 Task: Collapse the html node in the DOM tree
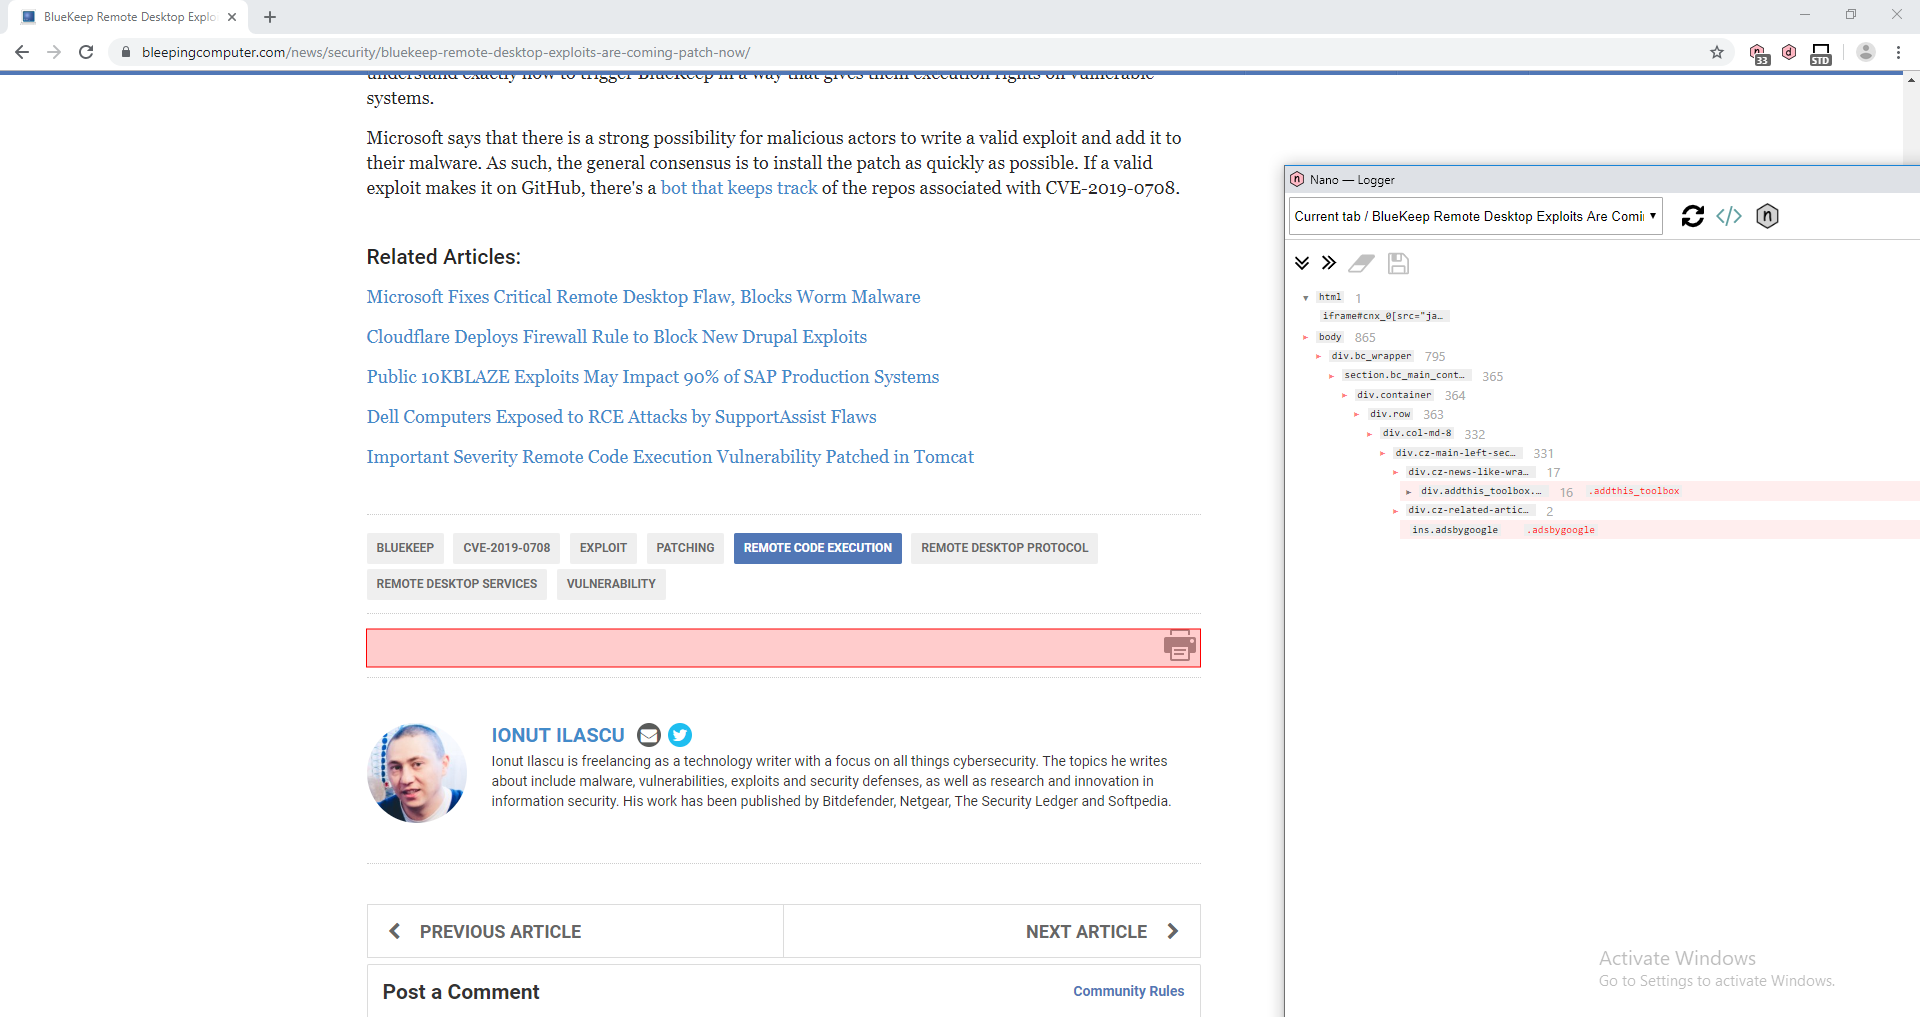click(x=1305, y=297)
